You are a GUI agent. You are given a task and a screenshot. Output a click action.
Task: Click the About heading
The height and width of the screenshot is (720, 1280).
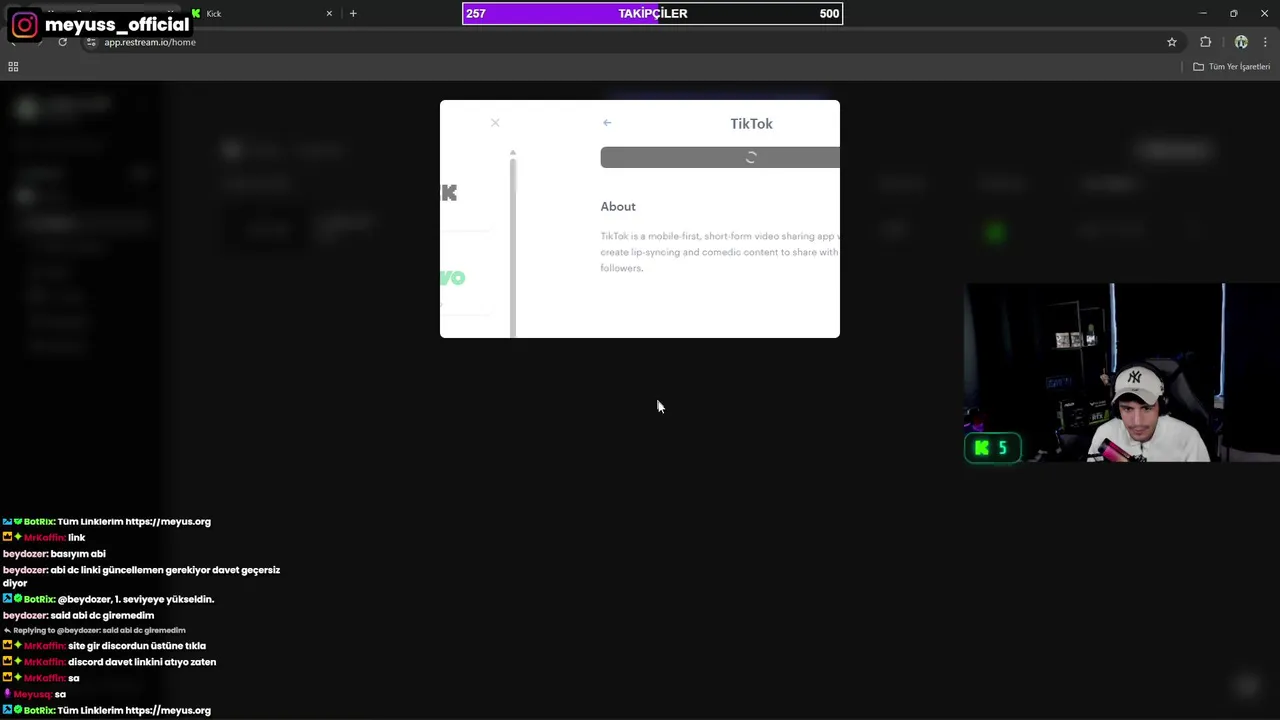click(618, 207)
